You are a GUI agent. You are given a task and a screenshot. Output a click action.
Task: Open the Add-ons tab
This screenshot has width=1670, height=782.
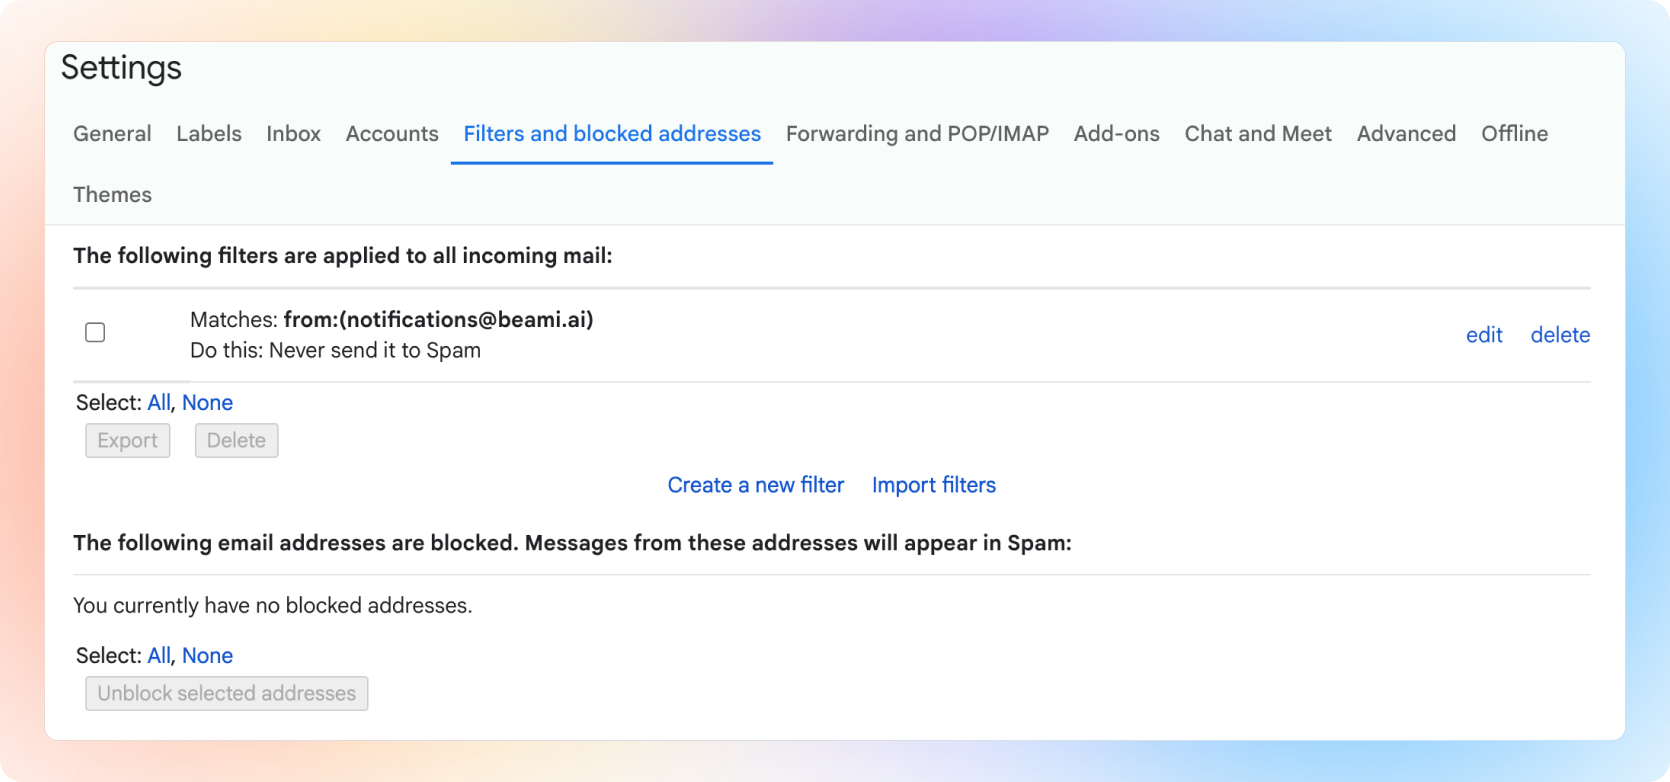pyautogui.click(x=1116, y=134)
